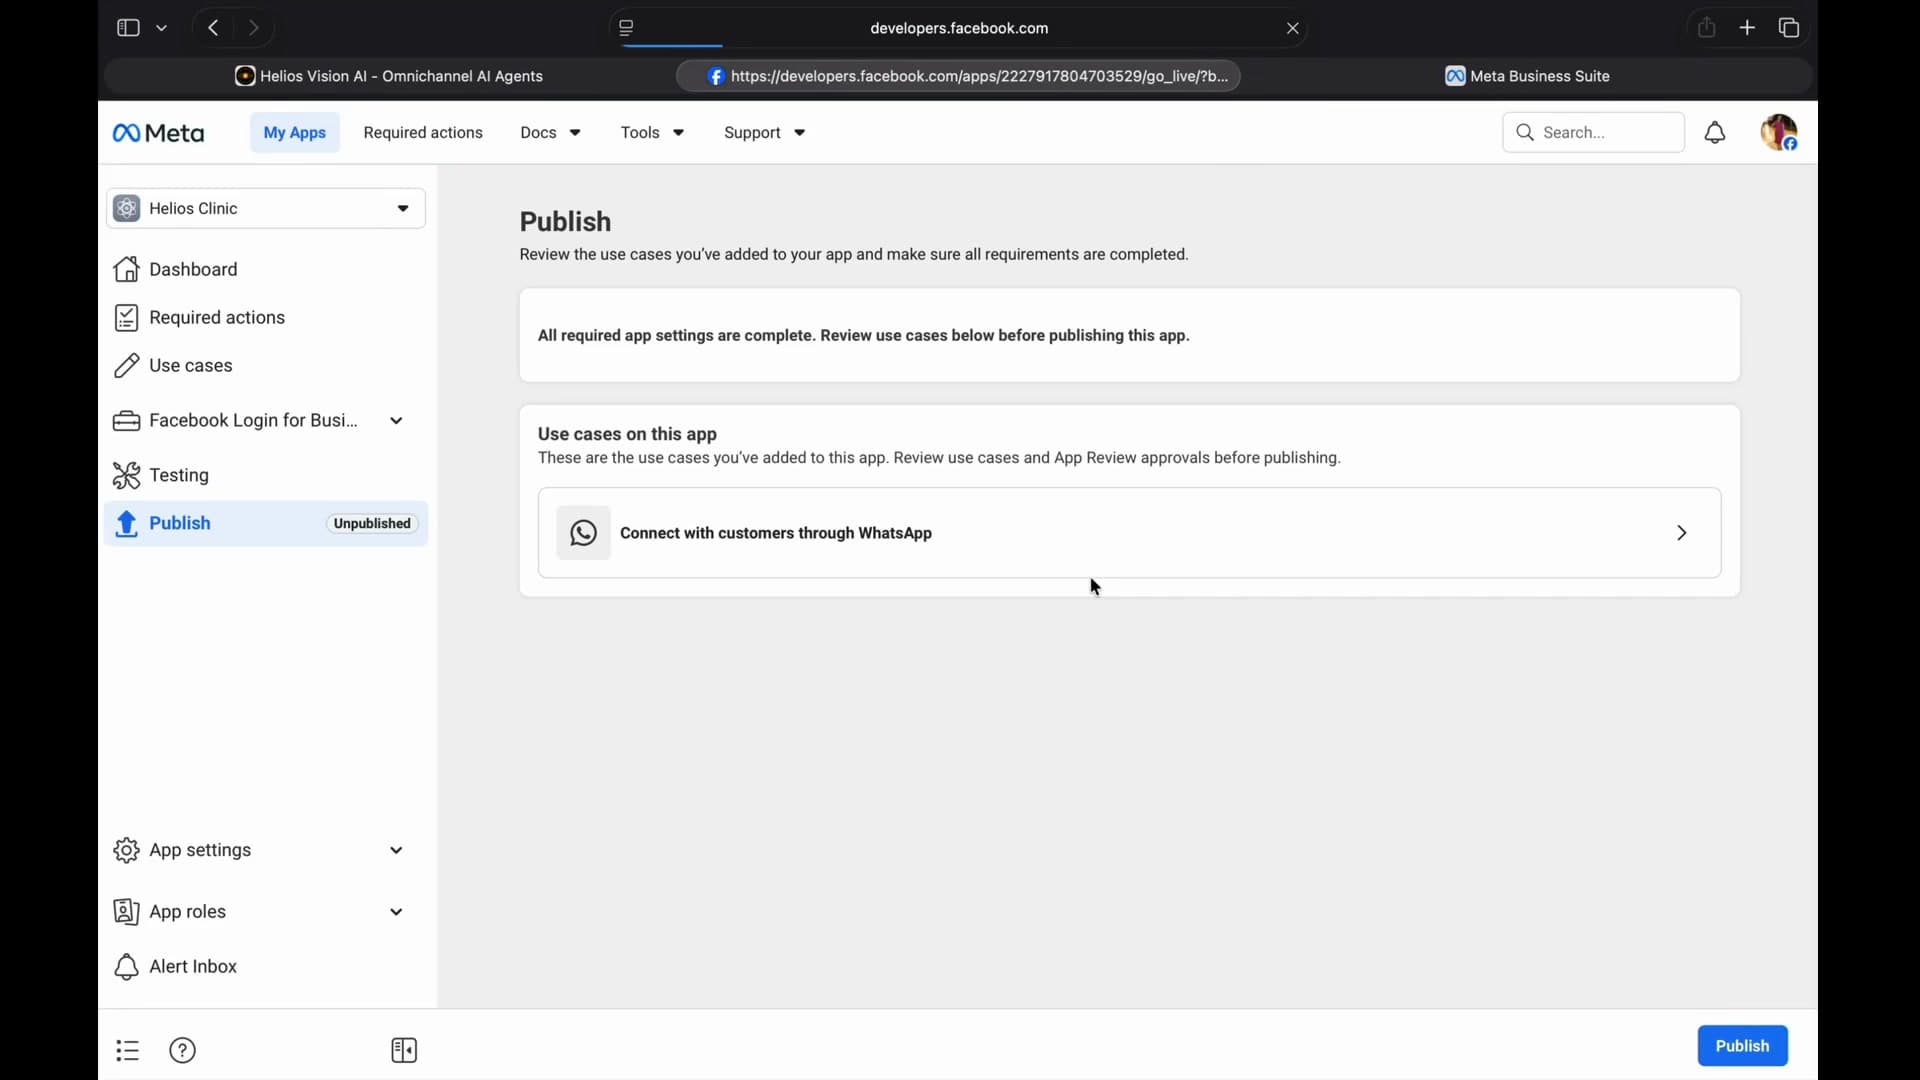This screenshot has width=1920, height=1080.
Task: Expand App roles section
Action: point(397,912)
